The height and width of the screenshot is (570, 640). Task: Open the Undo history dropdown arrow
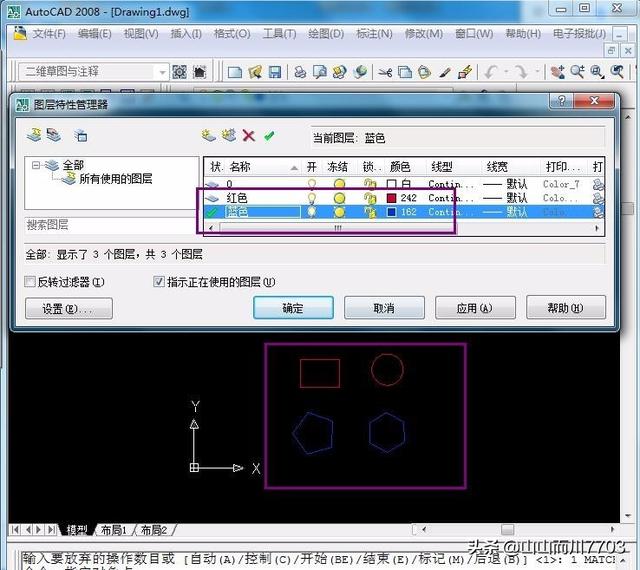click(x=506, y=72)
